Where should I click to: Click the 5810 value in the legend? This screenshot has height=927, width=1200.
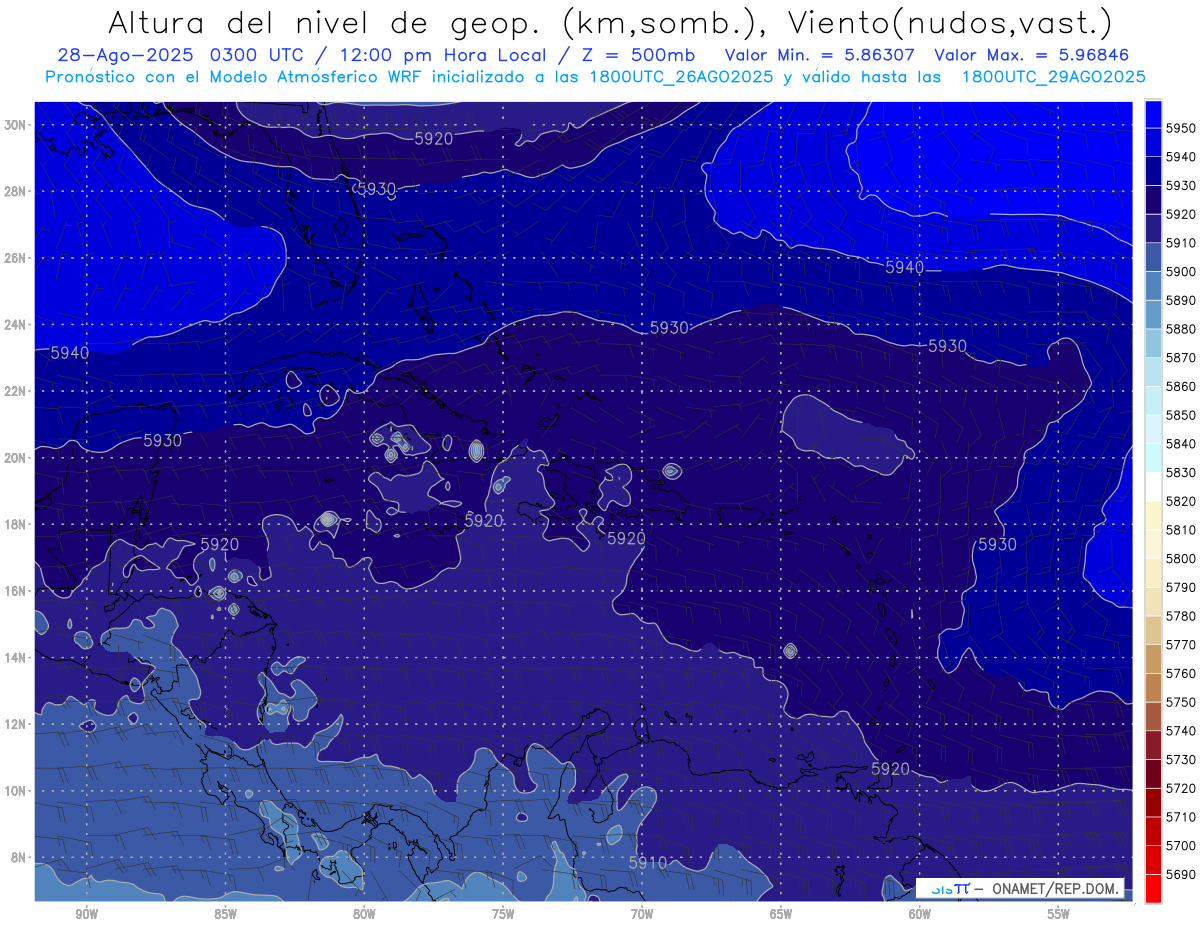[1181, 529]
